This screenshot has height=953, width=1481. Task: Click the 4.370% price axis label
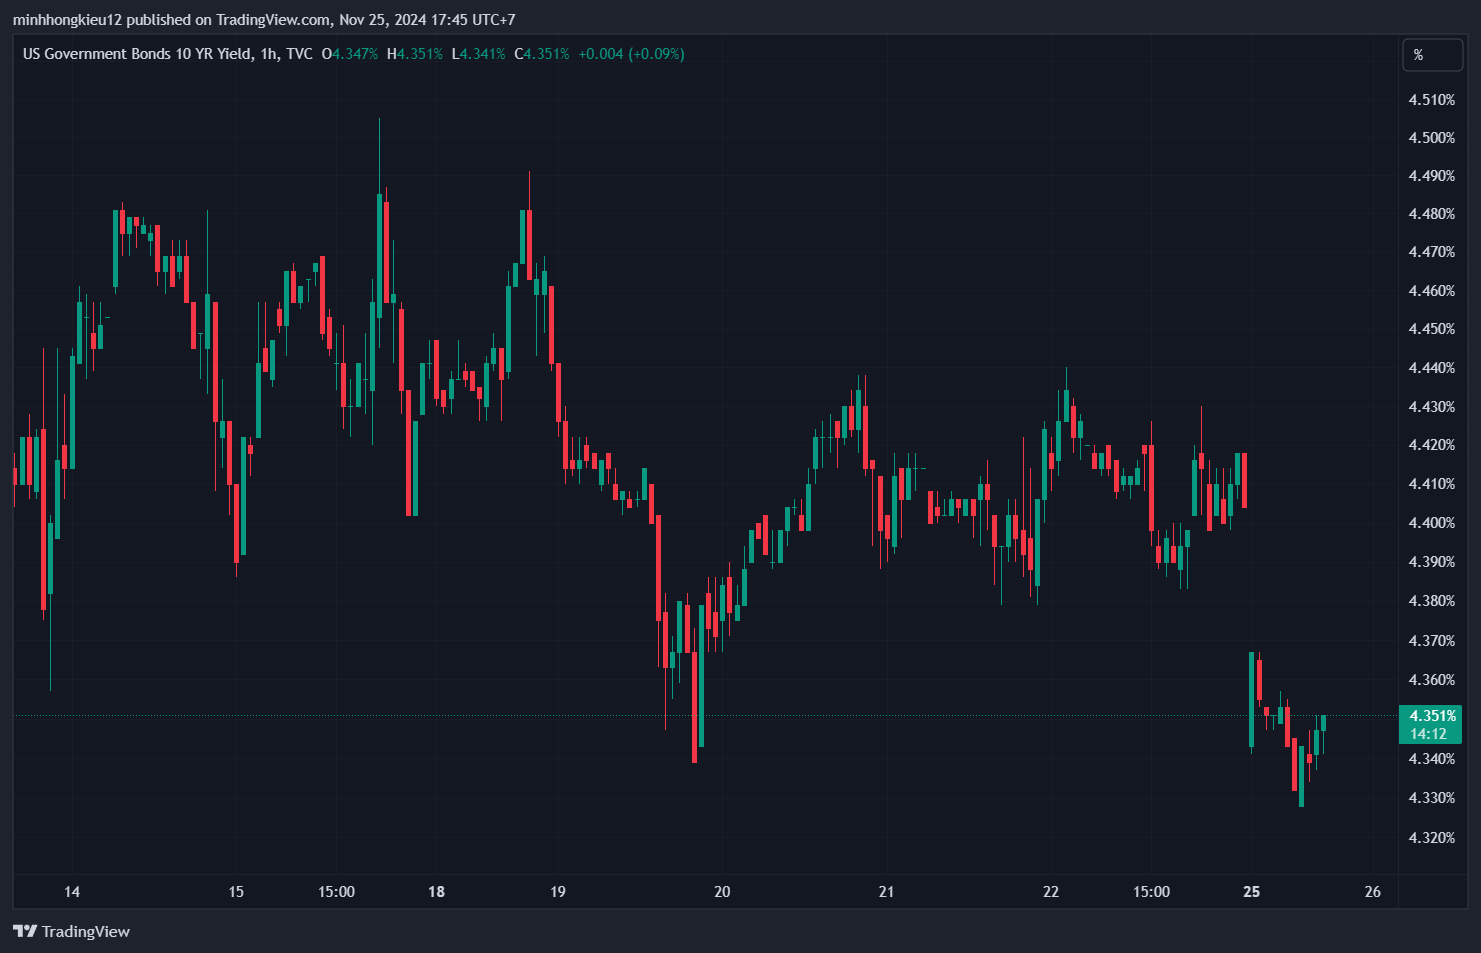(x=1432, y=641)
